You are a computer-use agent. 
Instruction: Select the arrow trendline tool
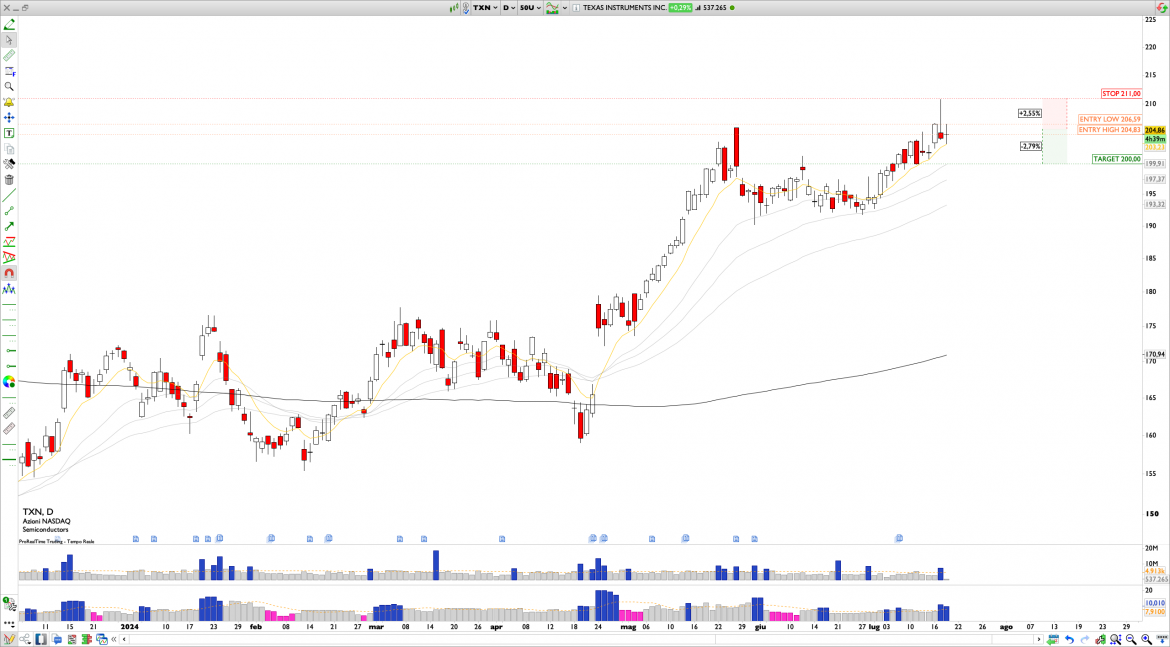(x=9, y=226)
